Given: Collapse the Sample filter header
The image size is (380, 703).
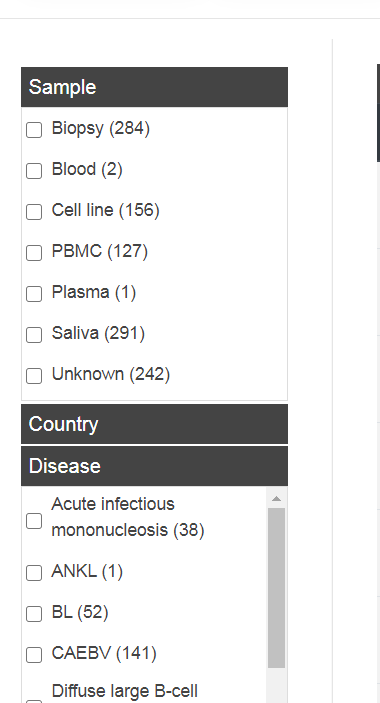Looking at the screenshot, I should pyautogui.click(x=154, y=87).
